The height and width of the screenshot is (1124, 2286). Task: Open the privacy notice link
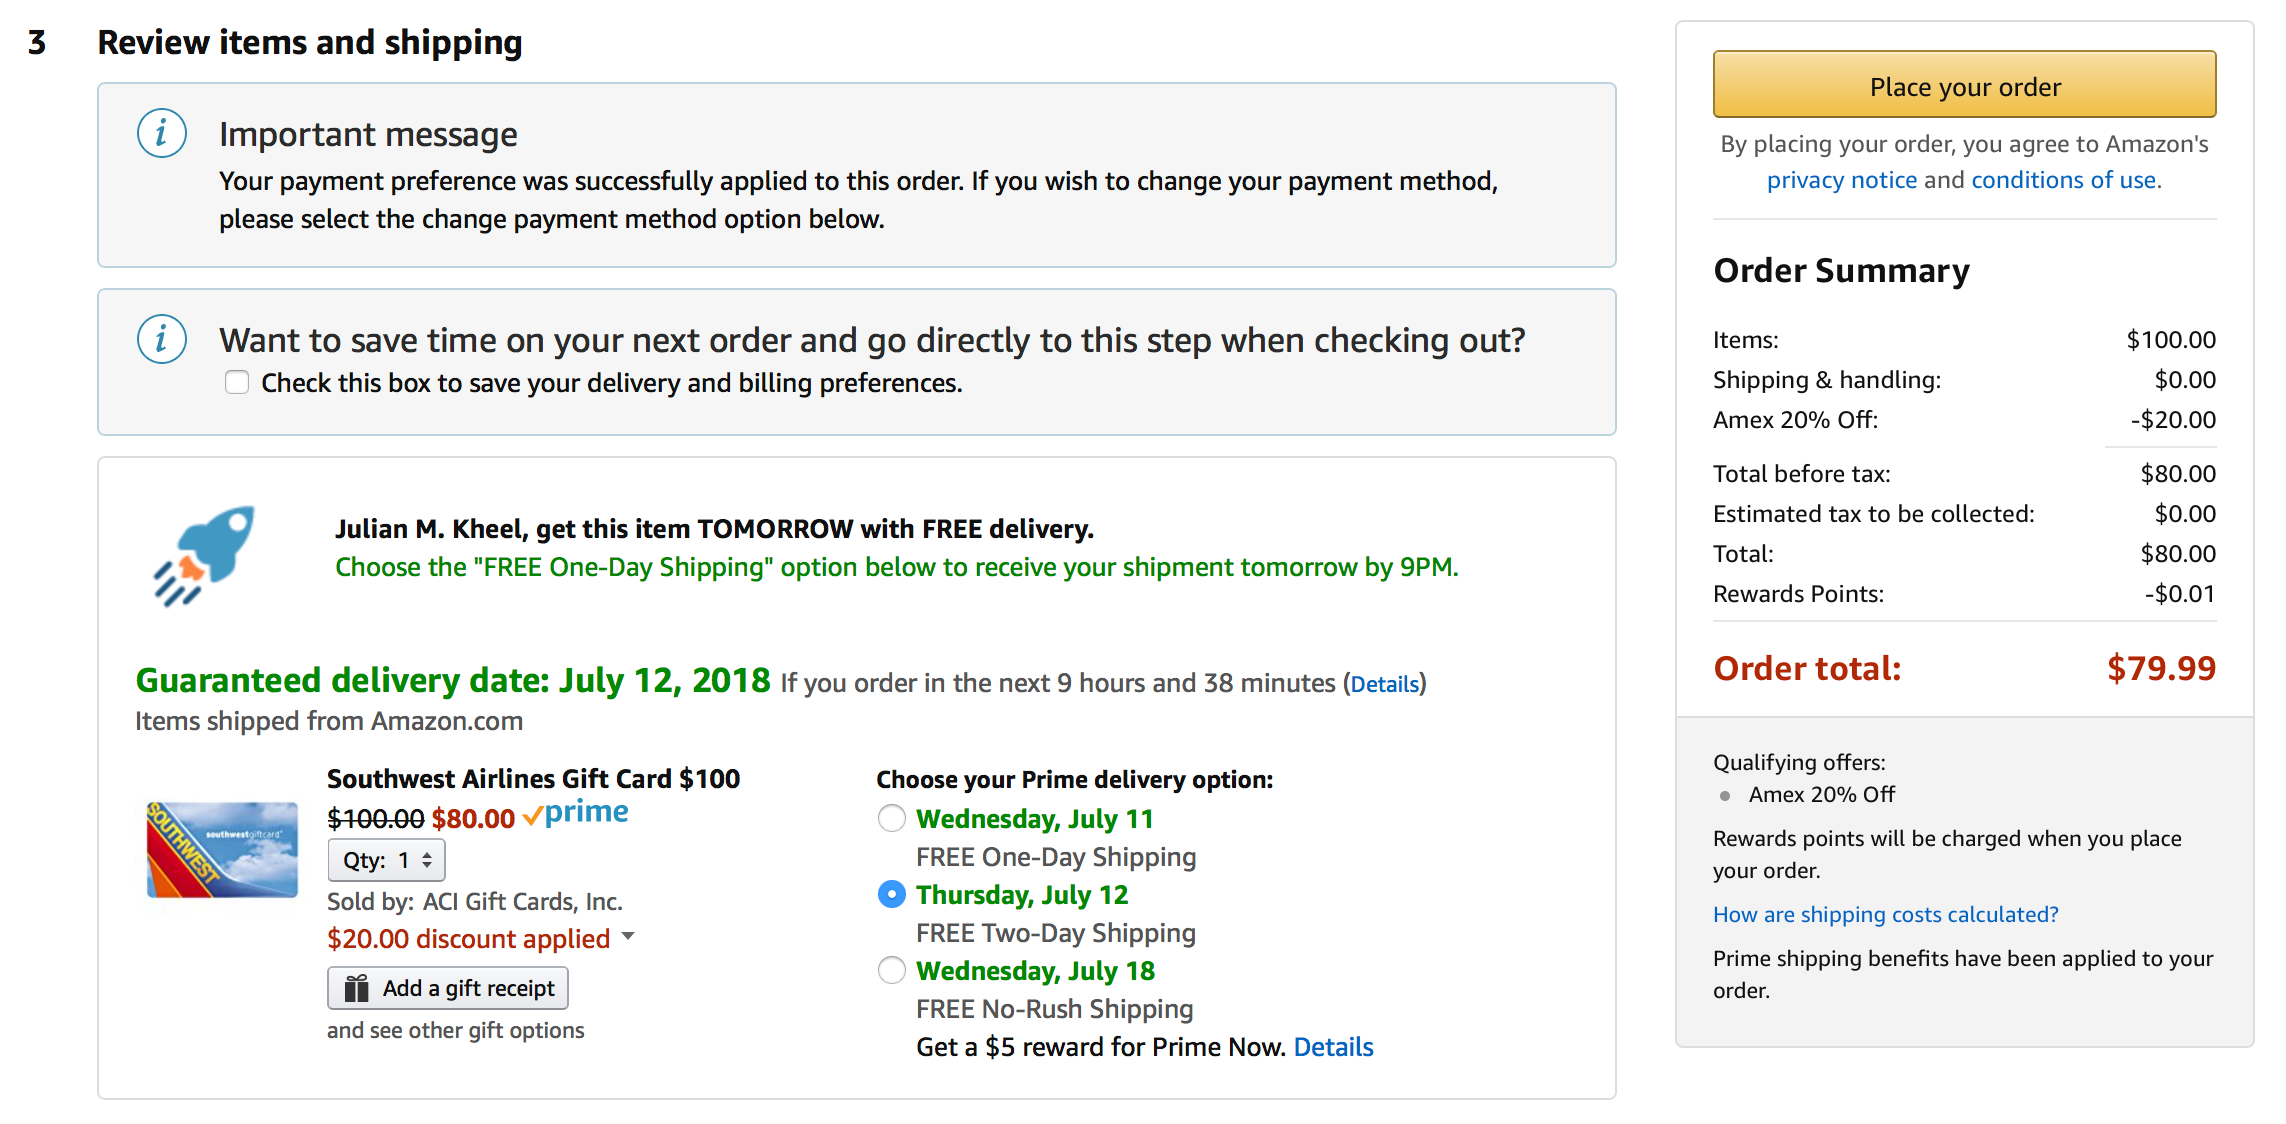coord(1841,180)
